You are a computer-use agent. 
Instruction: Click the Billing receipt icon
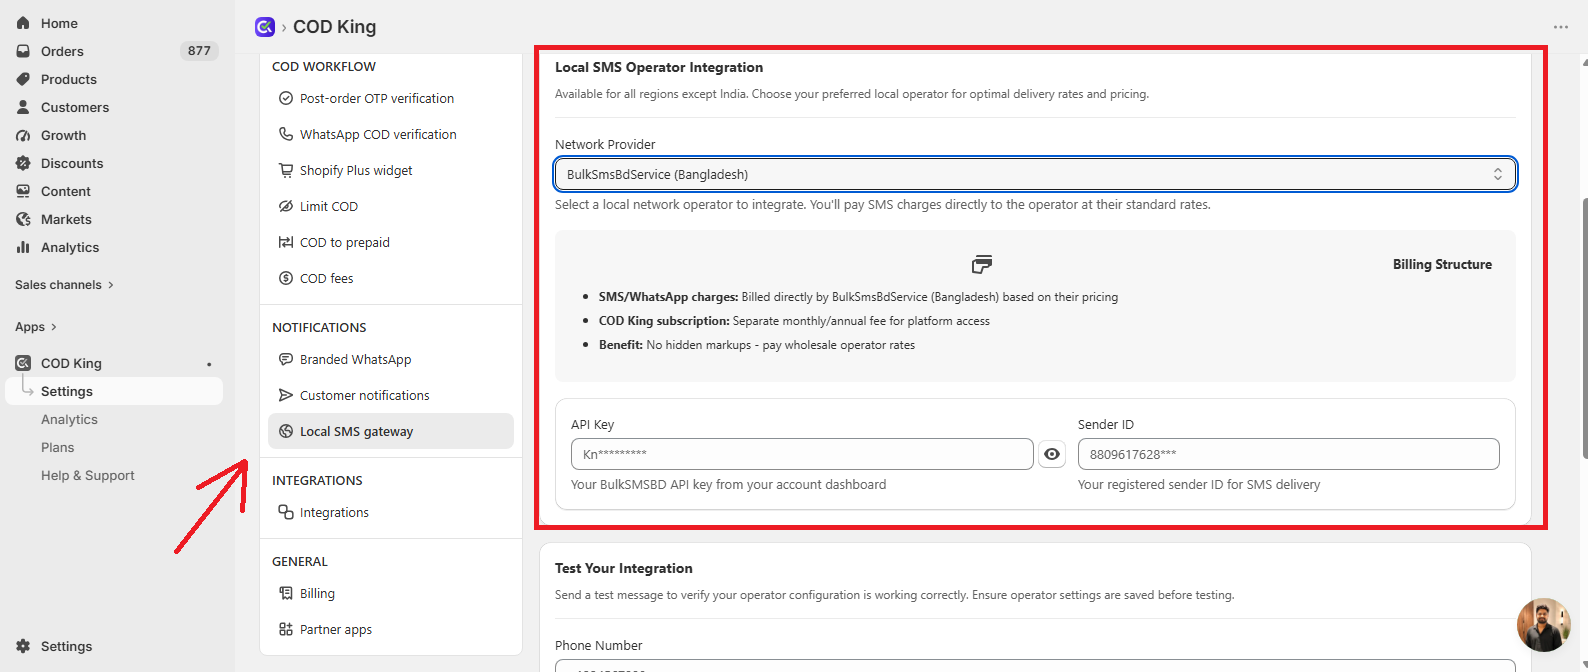coord(286,593)
